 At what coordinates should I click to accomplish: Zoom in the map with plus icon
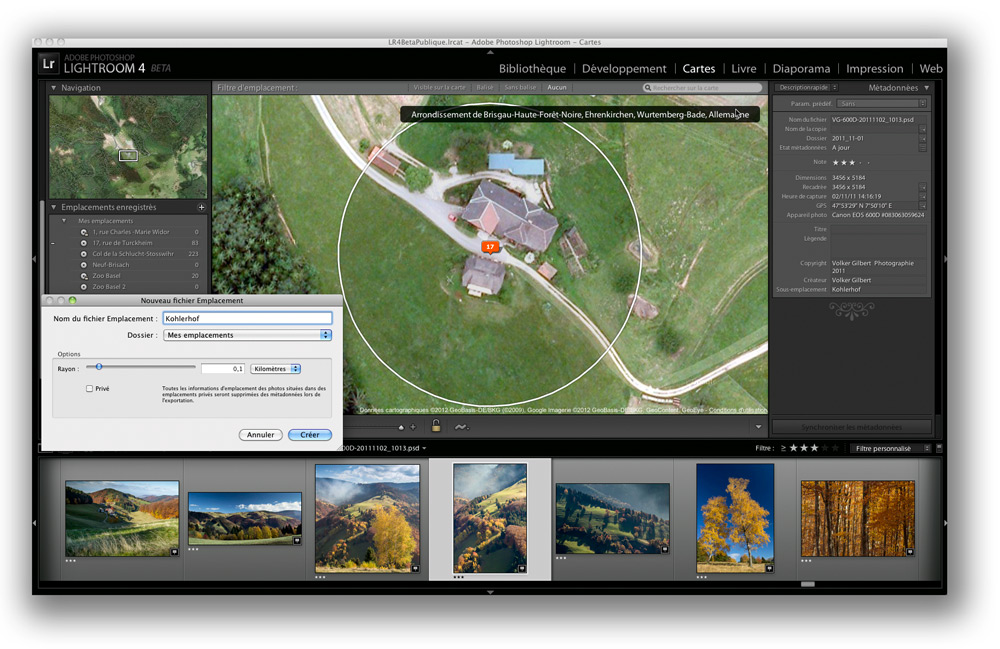coord(413,427)
